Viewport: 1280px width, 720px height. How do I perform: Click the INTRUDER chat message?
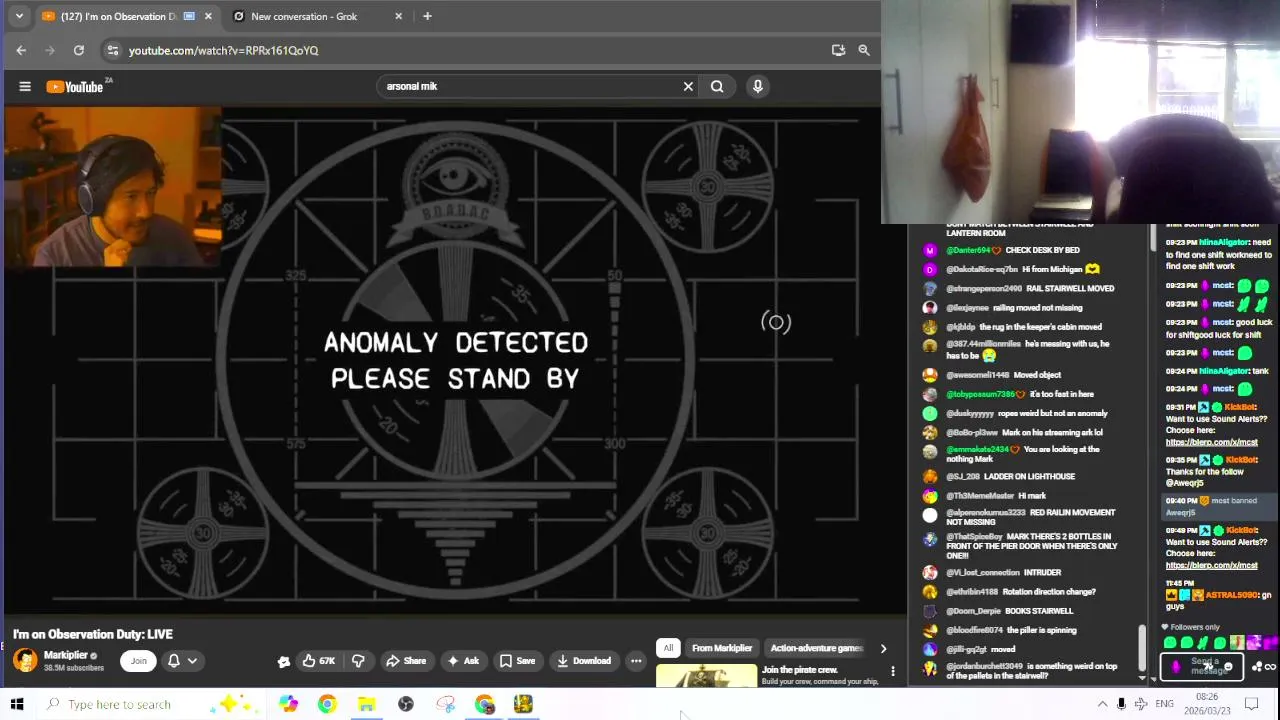click(x=1041, y=573)
